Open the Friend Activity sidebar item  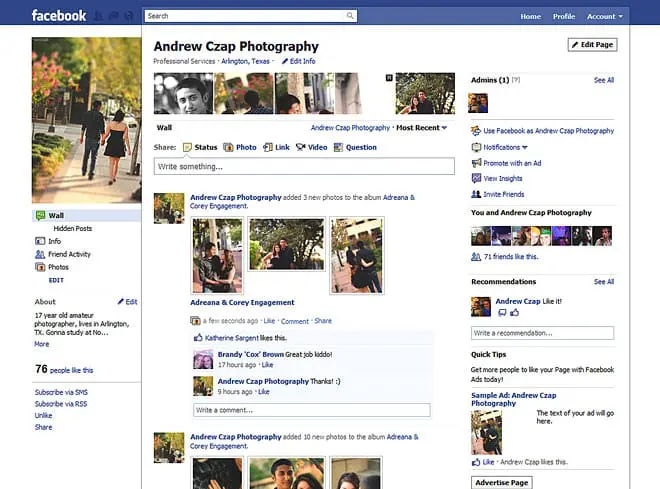coord(69,254)
